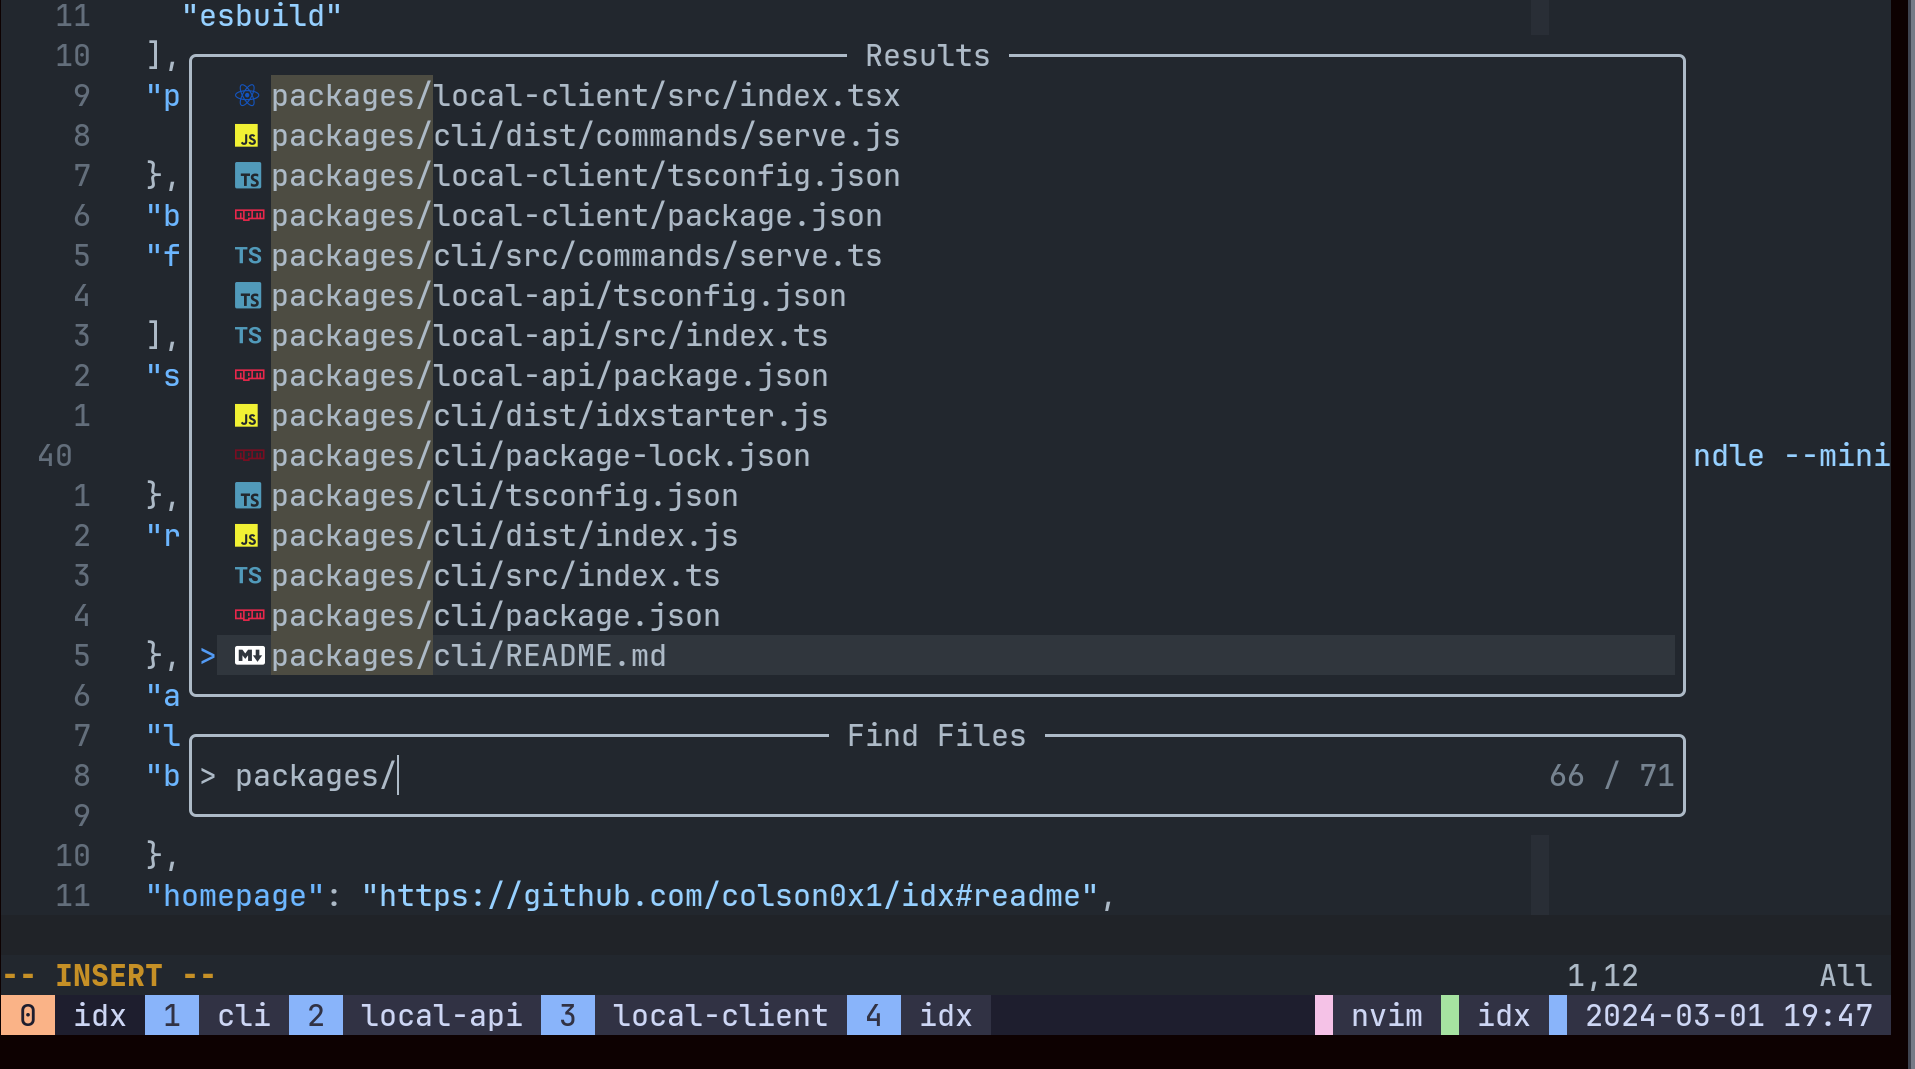1915x1069 pixels.
Task: Click the TS icon beside cli/src/index.ts
Action: coord(248,576)
